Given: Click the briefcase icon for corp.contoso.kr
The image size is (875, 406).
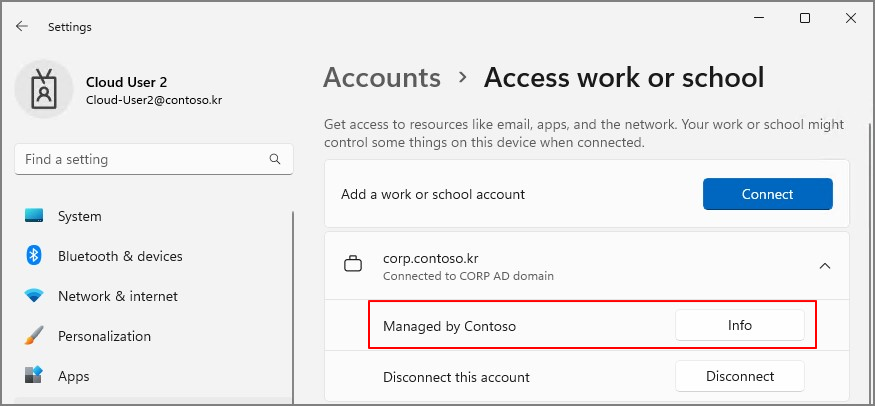Looking at the screenshot, I should [353, 264].
